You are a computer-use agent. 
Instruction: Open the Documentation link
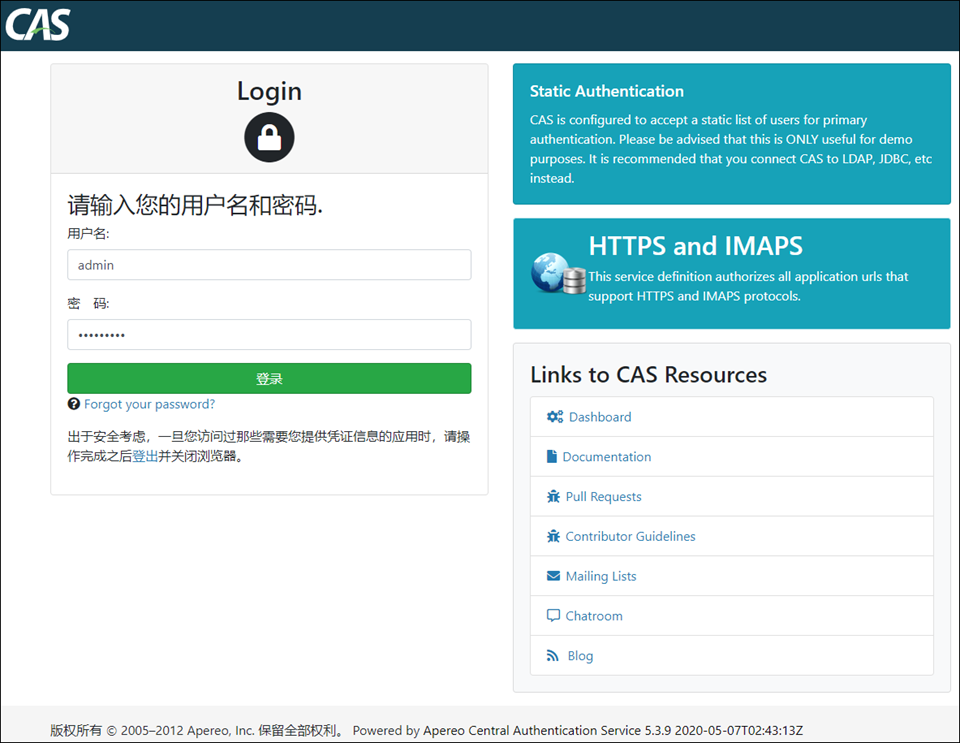607,457
